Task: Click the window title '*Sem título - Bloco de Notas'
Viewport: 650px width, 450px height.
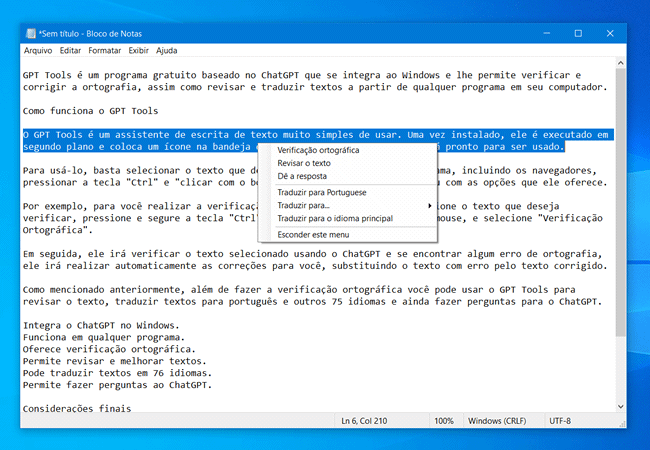Action: click(90, 34)
